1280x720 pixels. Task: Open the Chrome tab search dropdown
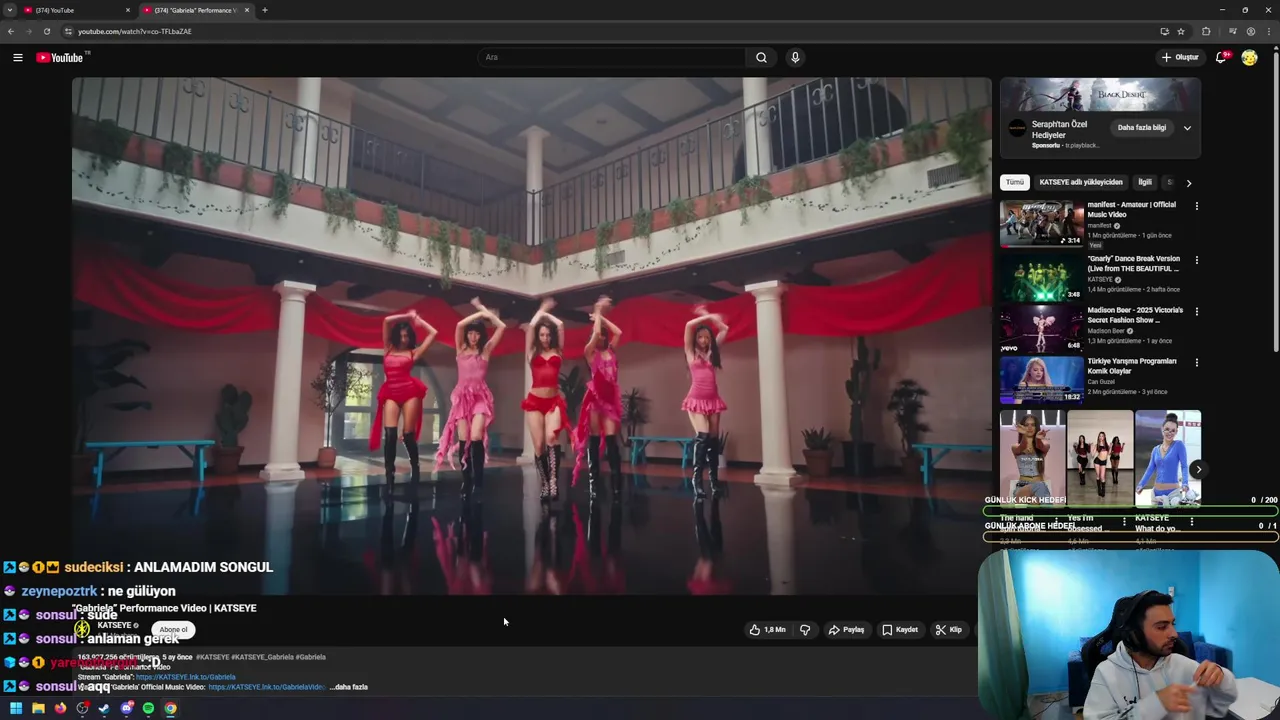(x=9, y=10)
